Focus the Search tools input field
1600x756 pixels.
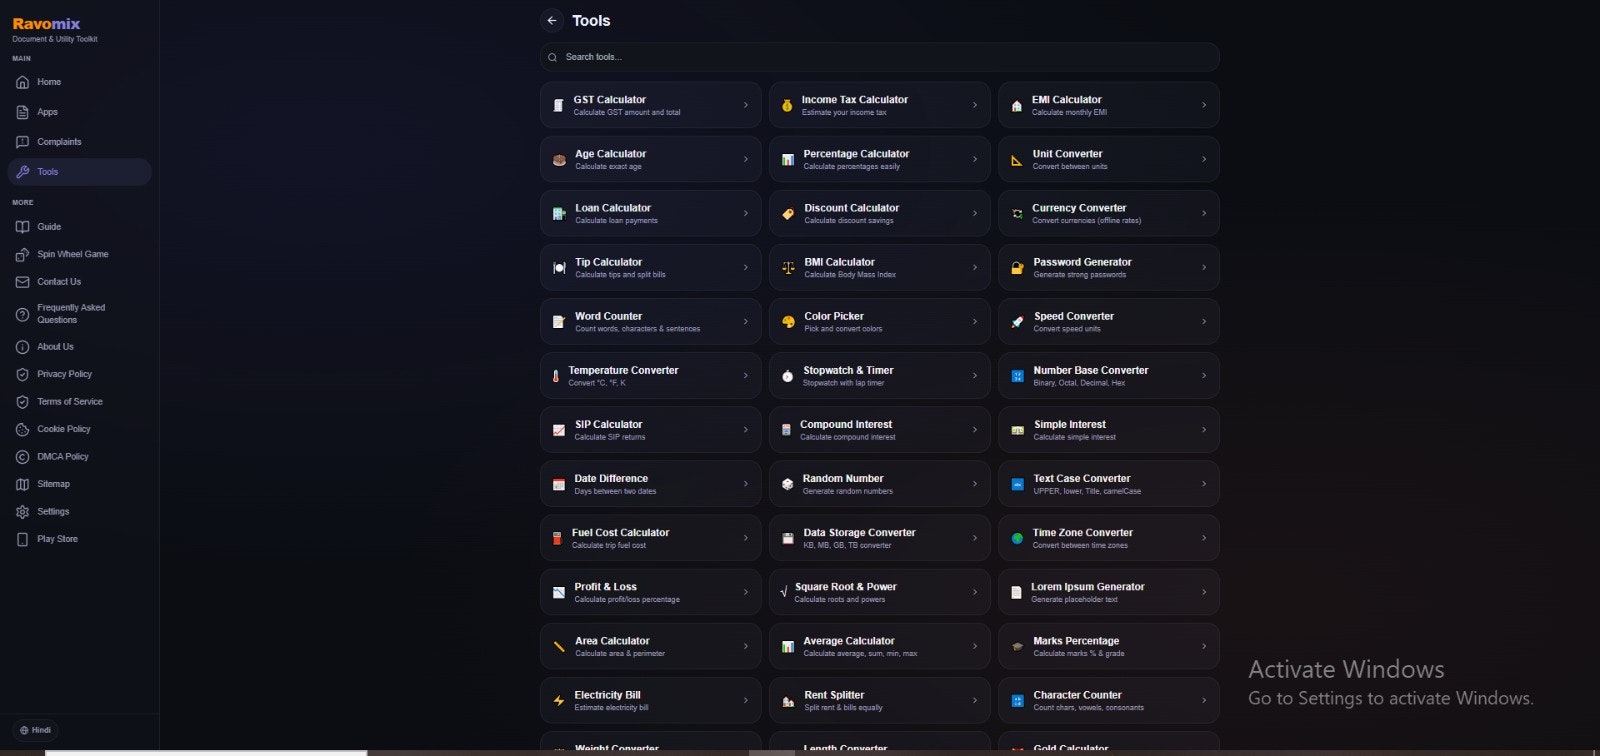coord(880,57)
